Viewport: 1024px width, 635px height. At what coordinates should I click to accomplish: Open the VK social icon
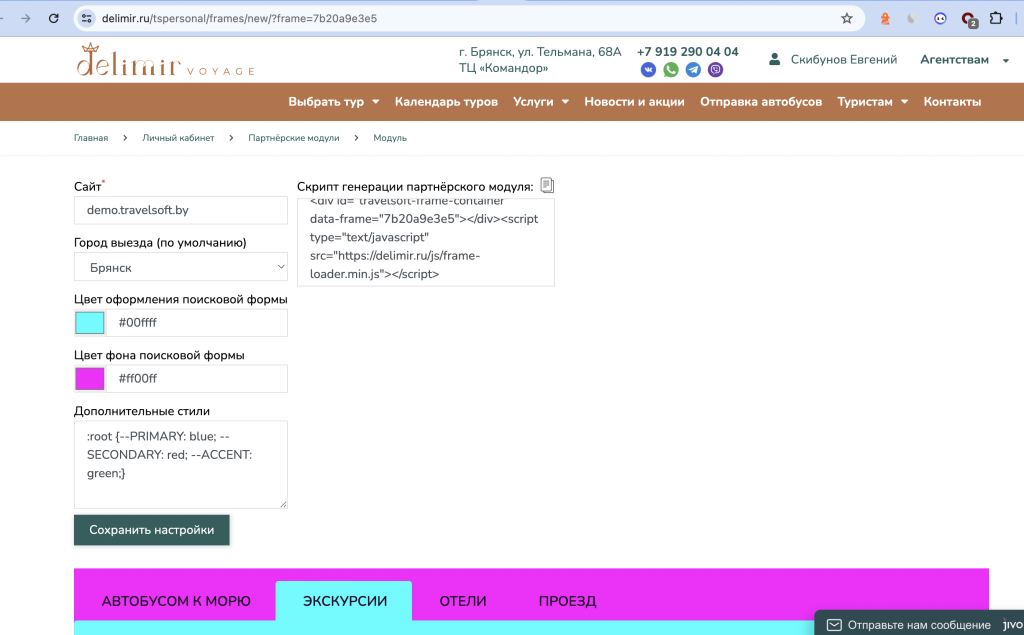pyautogui.click(x=648, y=69)
